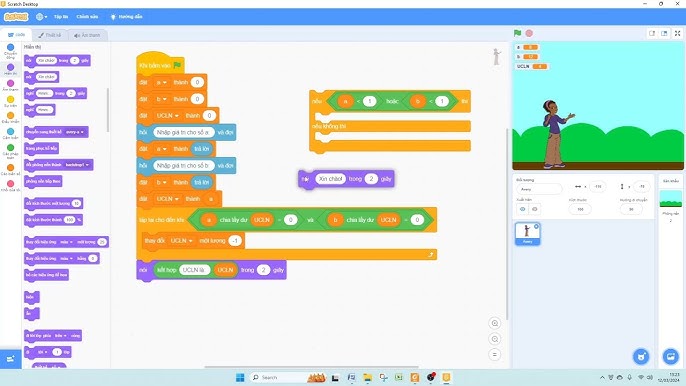
Task: Run the project with the green flag
Action: (x=518, y=33)
